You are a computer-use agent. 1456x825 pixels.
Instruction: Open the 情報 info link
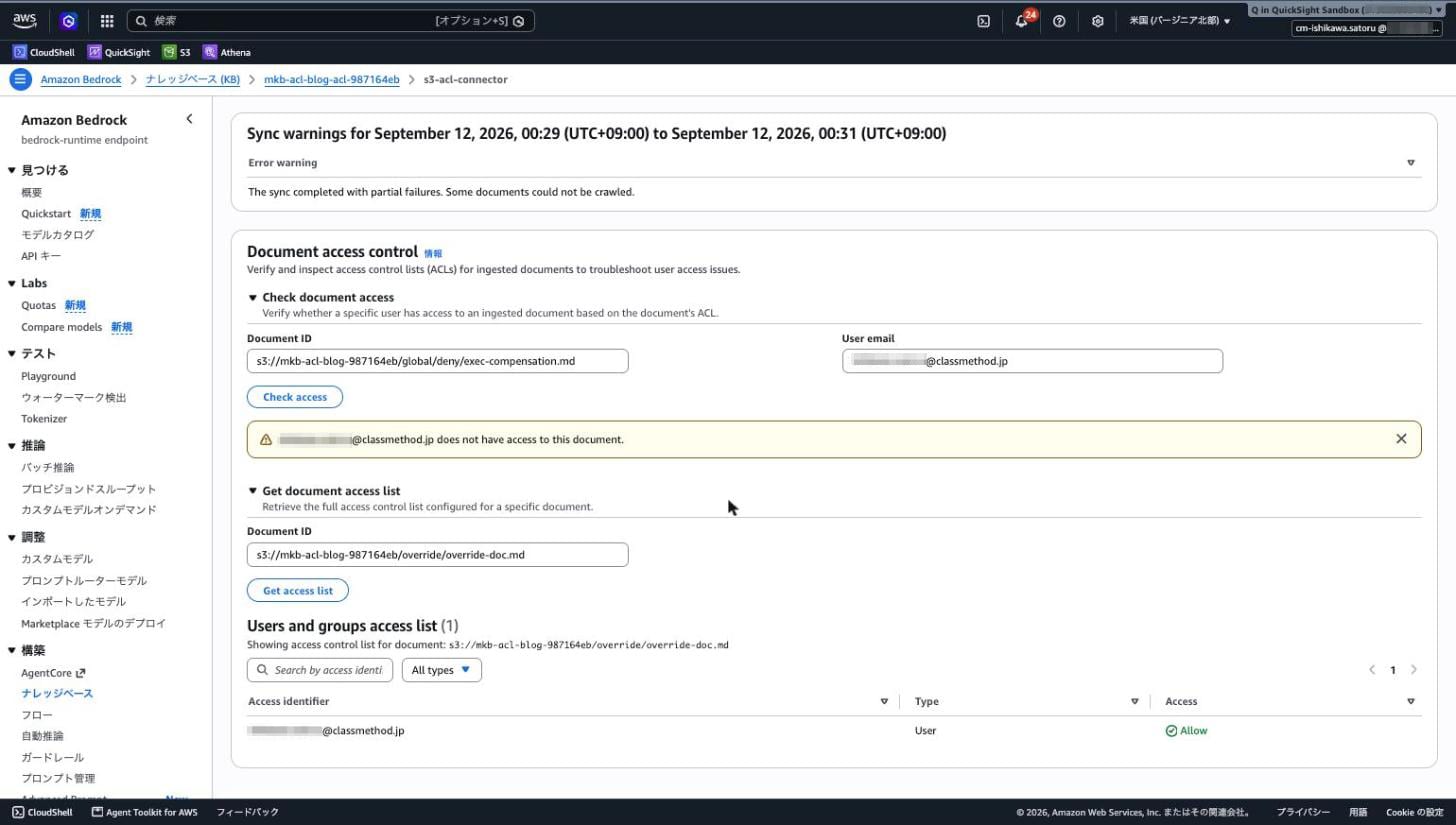[x=433, y=254]
